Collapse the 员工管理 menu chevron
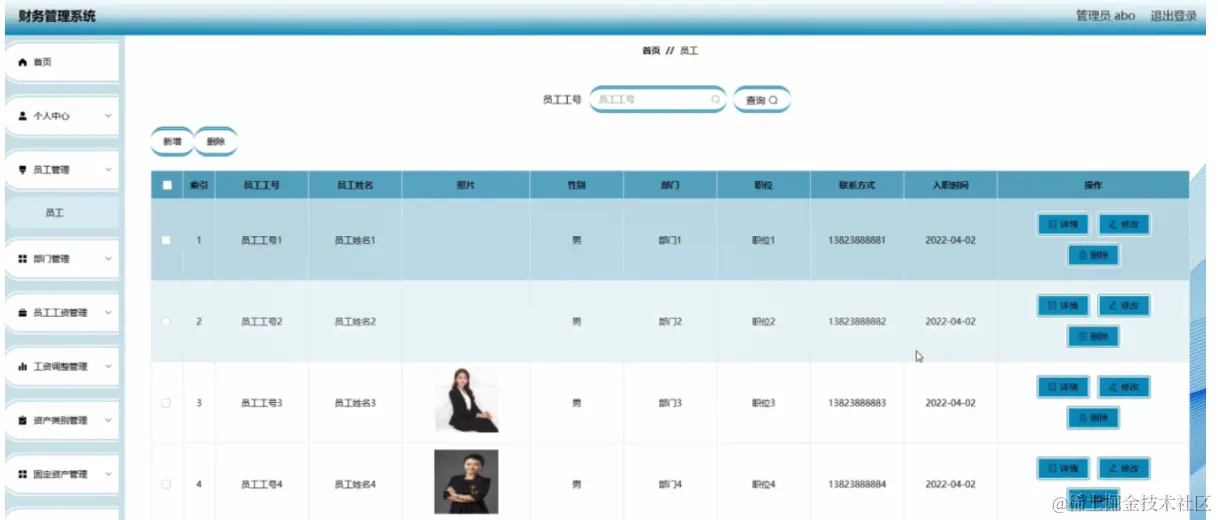Viewport: 1218px width, 520px height. click(108, 170)
